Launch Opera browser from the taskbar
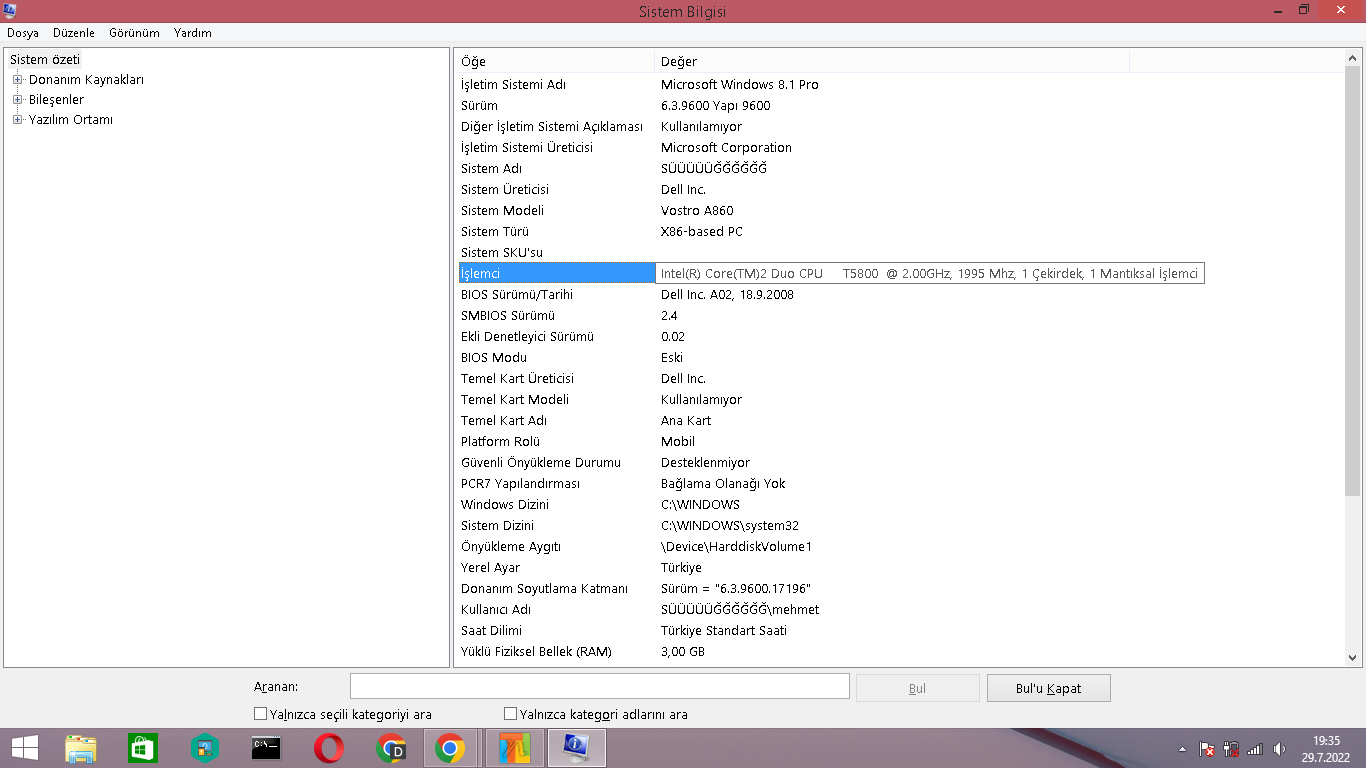 pos(328,748)
